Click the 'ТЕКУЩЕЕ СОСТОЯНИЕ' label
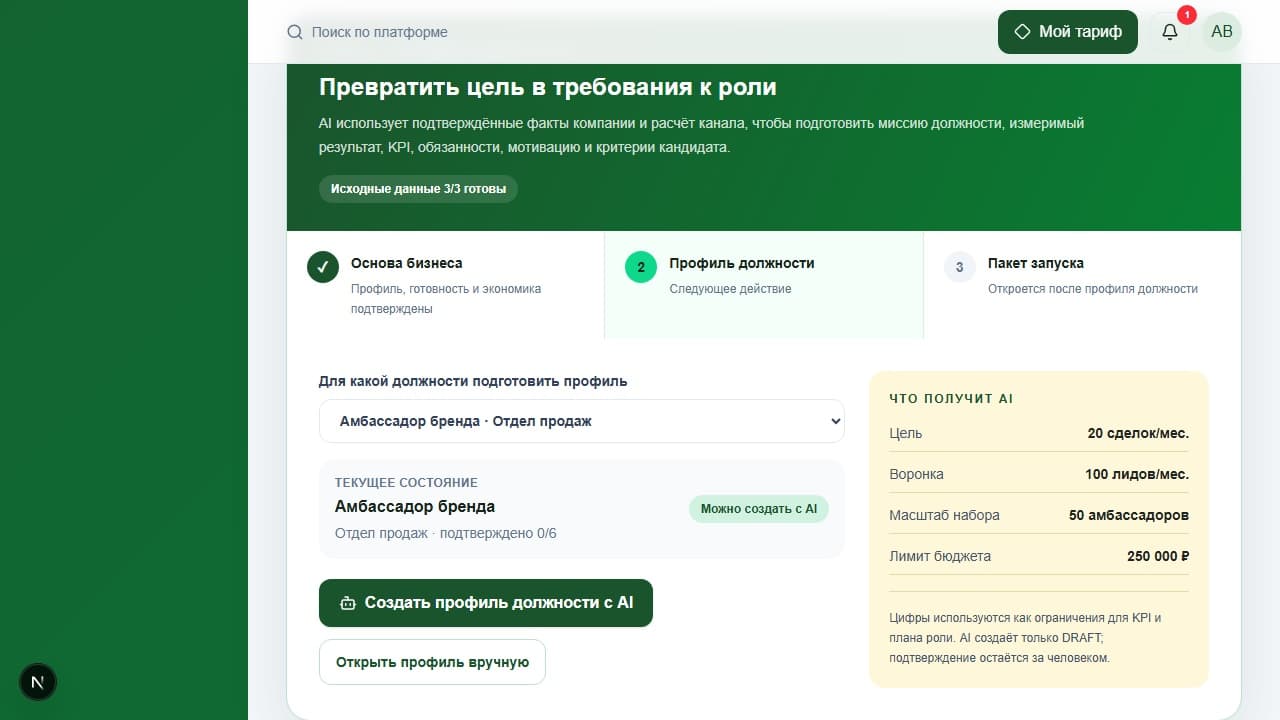Image resolution: width=1280 pixels, height=720 pixels. [406, 482]
